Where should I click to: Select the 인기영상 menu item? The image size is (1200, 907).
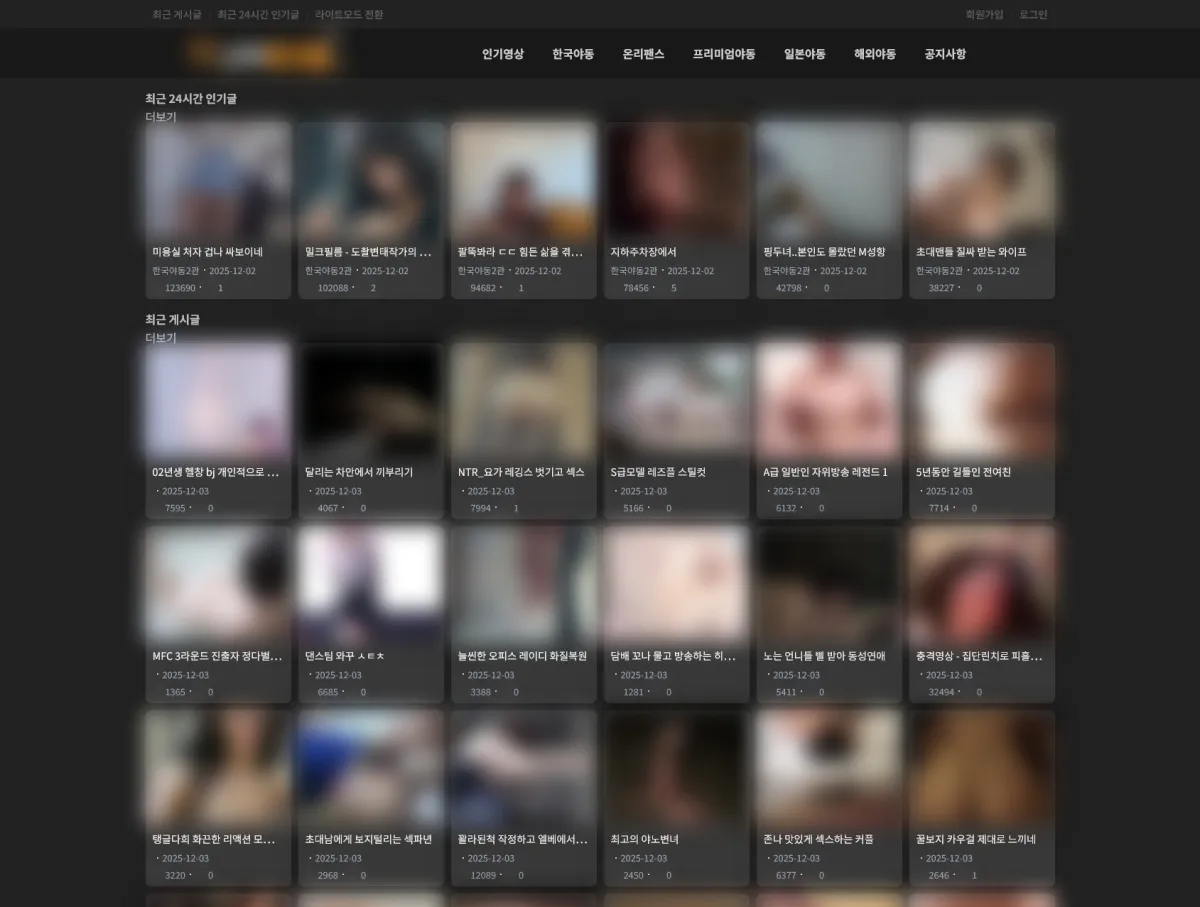coord(502,54)
